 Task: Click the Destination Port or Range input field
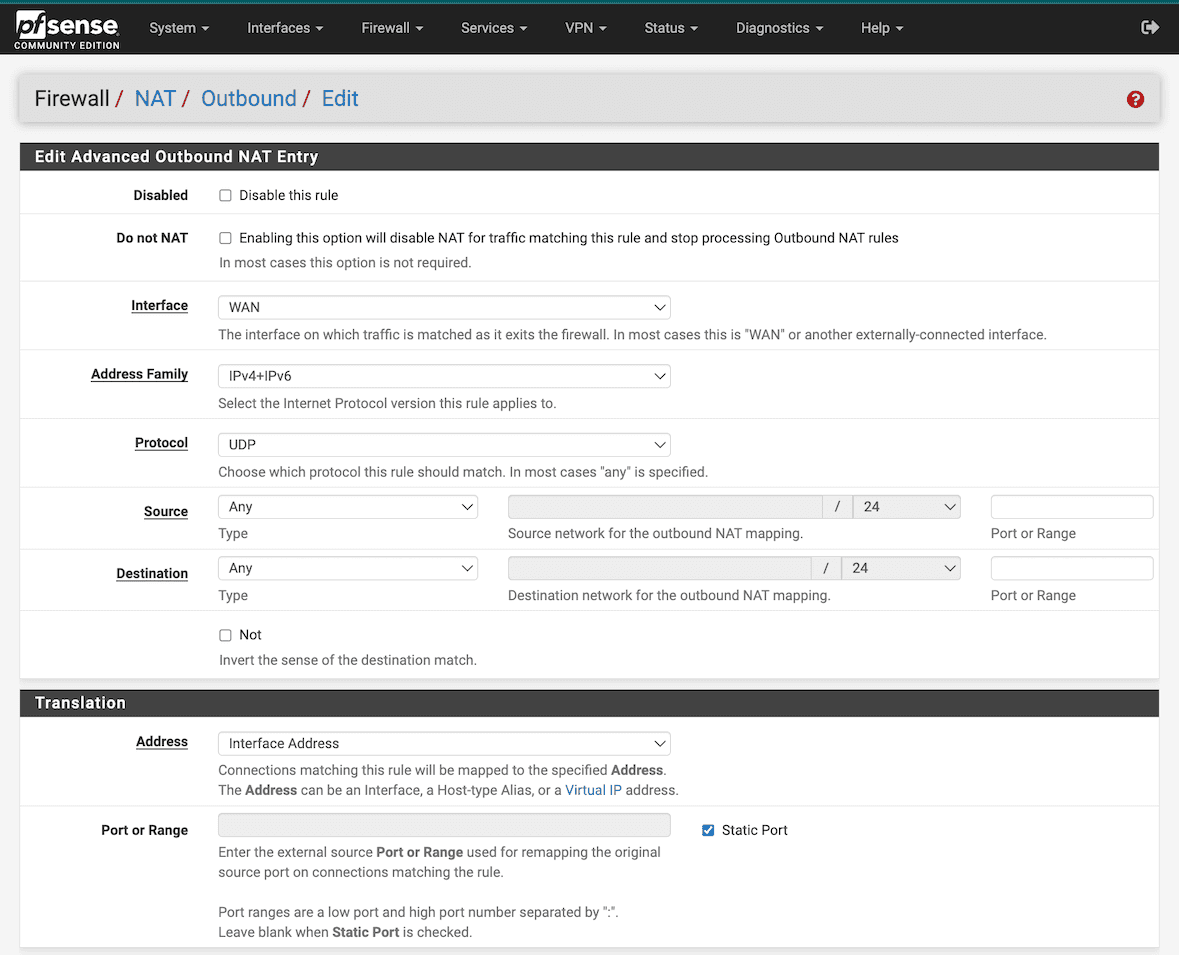point(1071,567)
